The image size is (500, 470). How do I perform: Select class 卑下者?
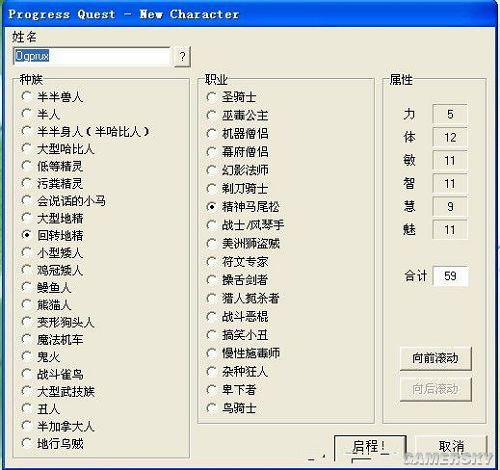(231, 390)
